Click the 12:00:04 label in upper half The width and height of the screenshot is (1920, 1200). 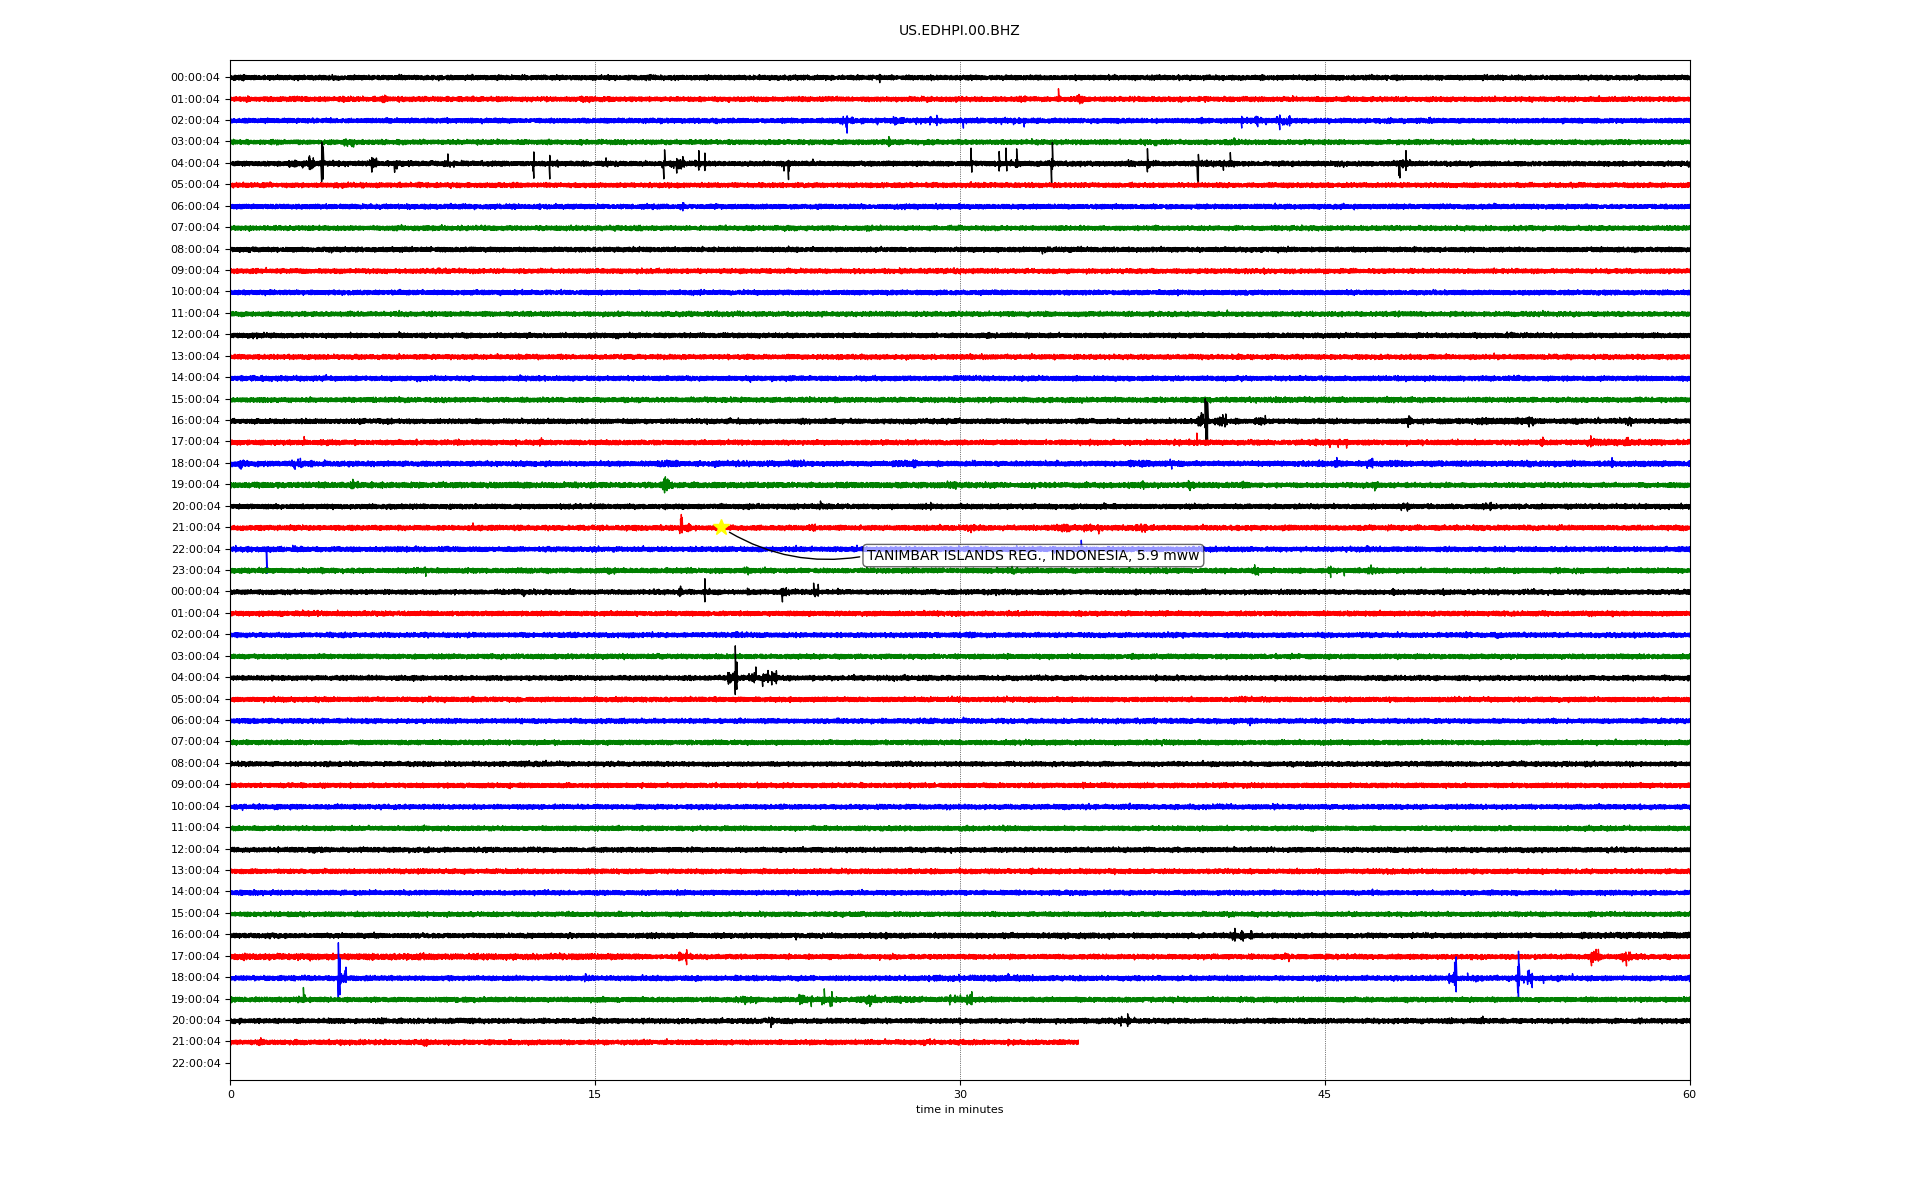point(195,335)
